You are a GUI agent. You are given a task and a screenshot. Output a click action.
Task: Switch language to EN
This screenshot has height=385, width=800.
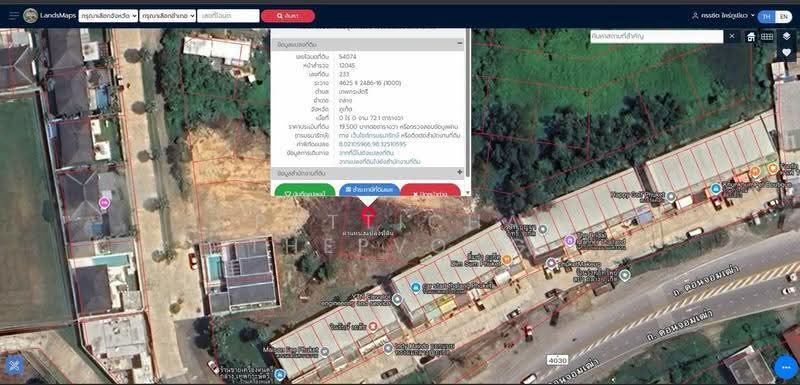pyautogui.click(x=783, y=16)
